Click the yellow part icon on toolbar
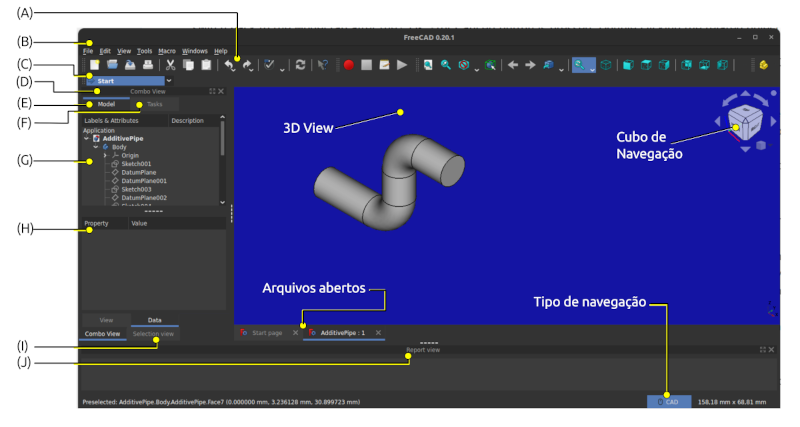 coord(764,65)
